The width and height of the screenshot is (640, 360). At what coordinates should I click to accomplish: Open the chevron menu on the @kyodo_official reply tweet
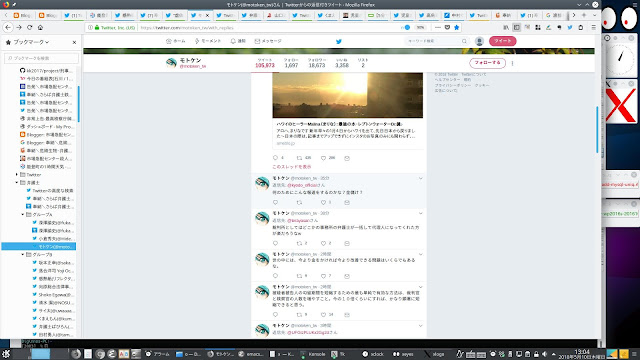click(x=420, y=178)
